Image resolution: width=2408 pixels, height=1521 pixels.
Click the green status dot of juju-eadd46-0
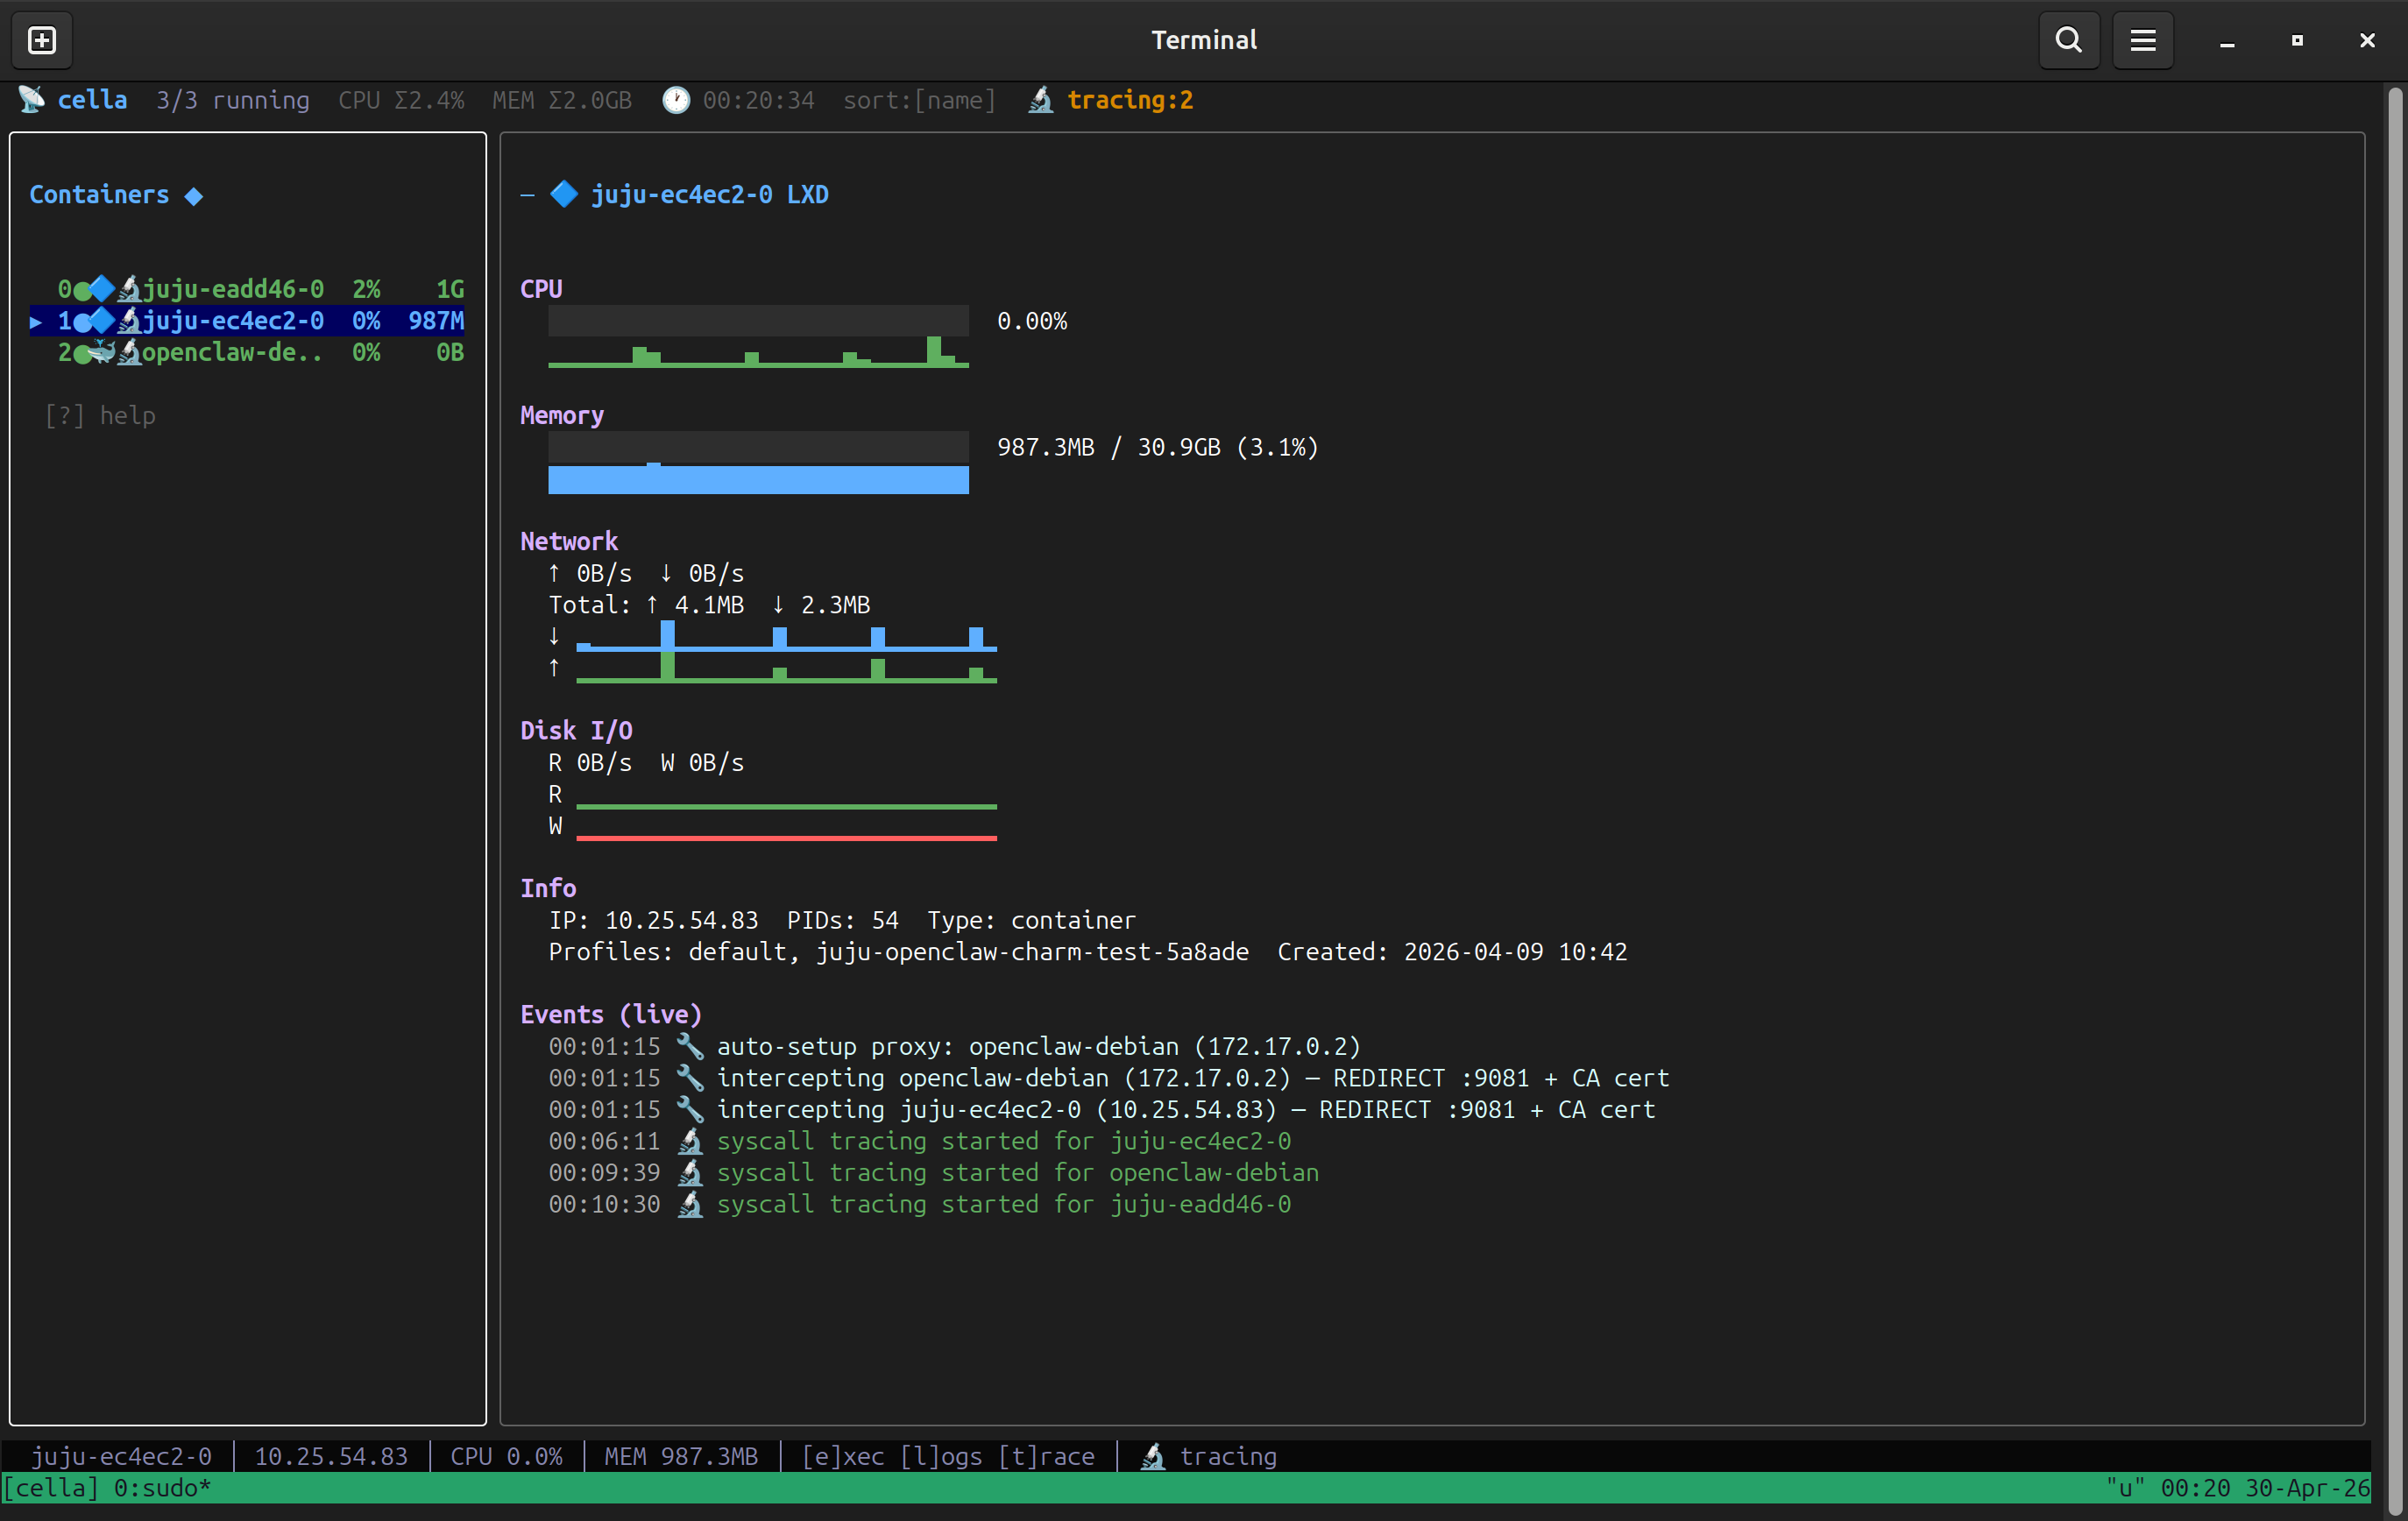click(x=81, y=290)
